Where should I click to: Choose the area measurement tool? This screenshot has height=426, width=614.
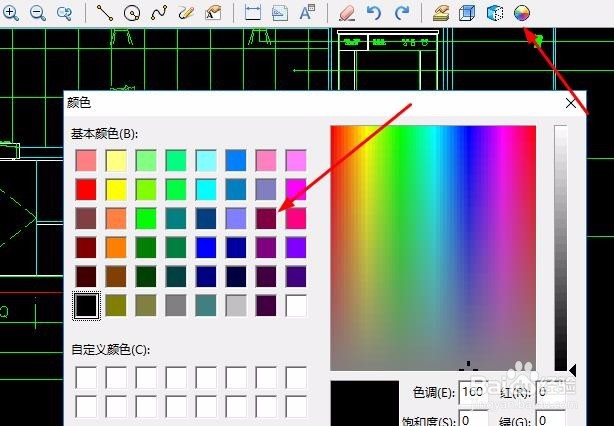tap(280, 13)
